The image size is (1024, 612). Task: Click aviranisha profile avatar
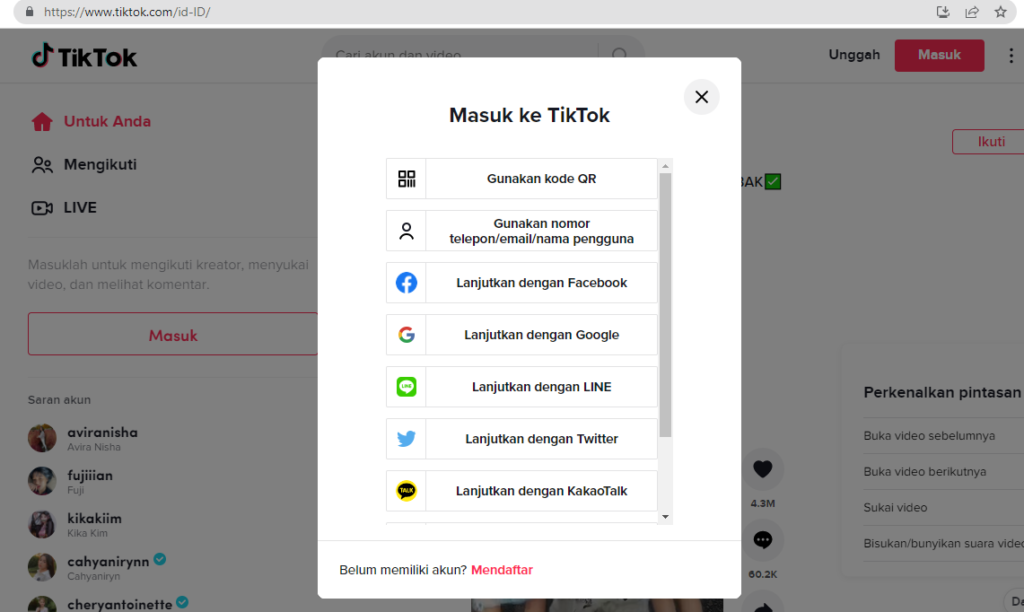pos(42,438)
